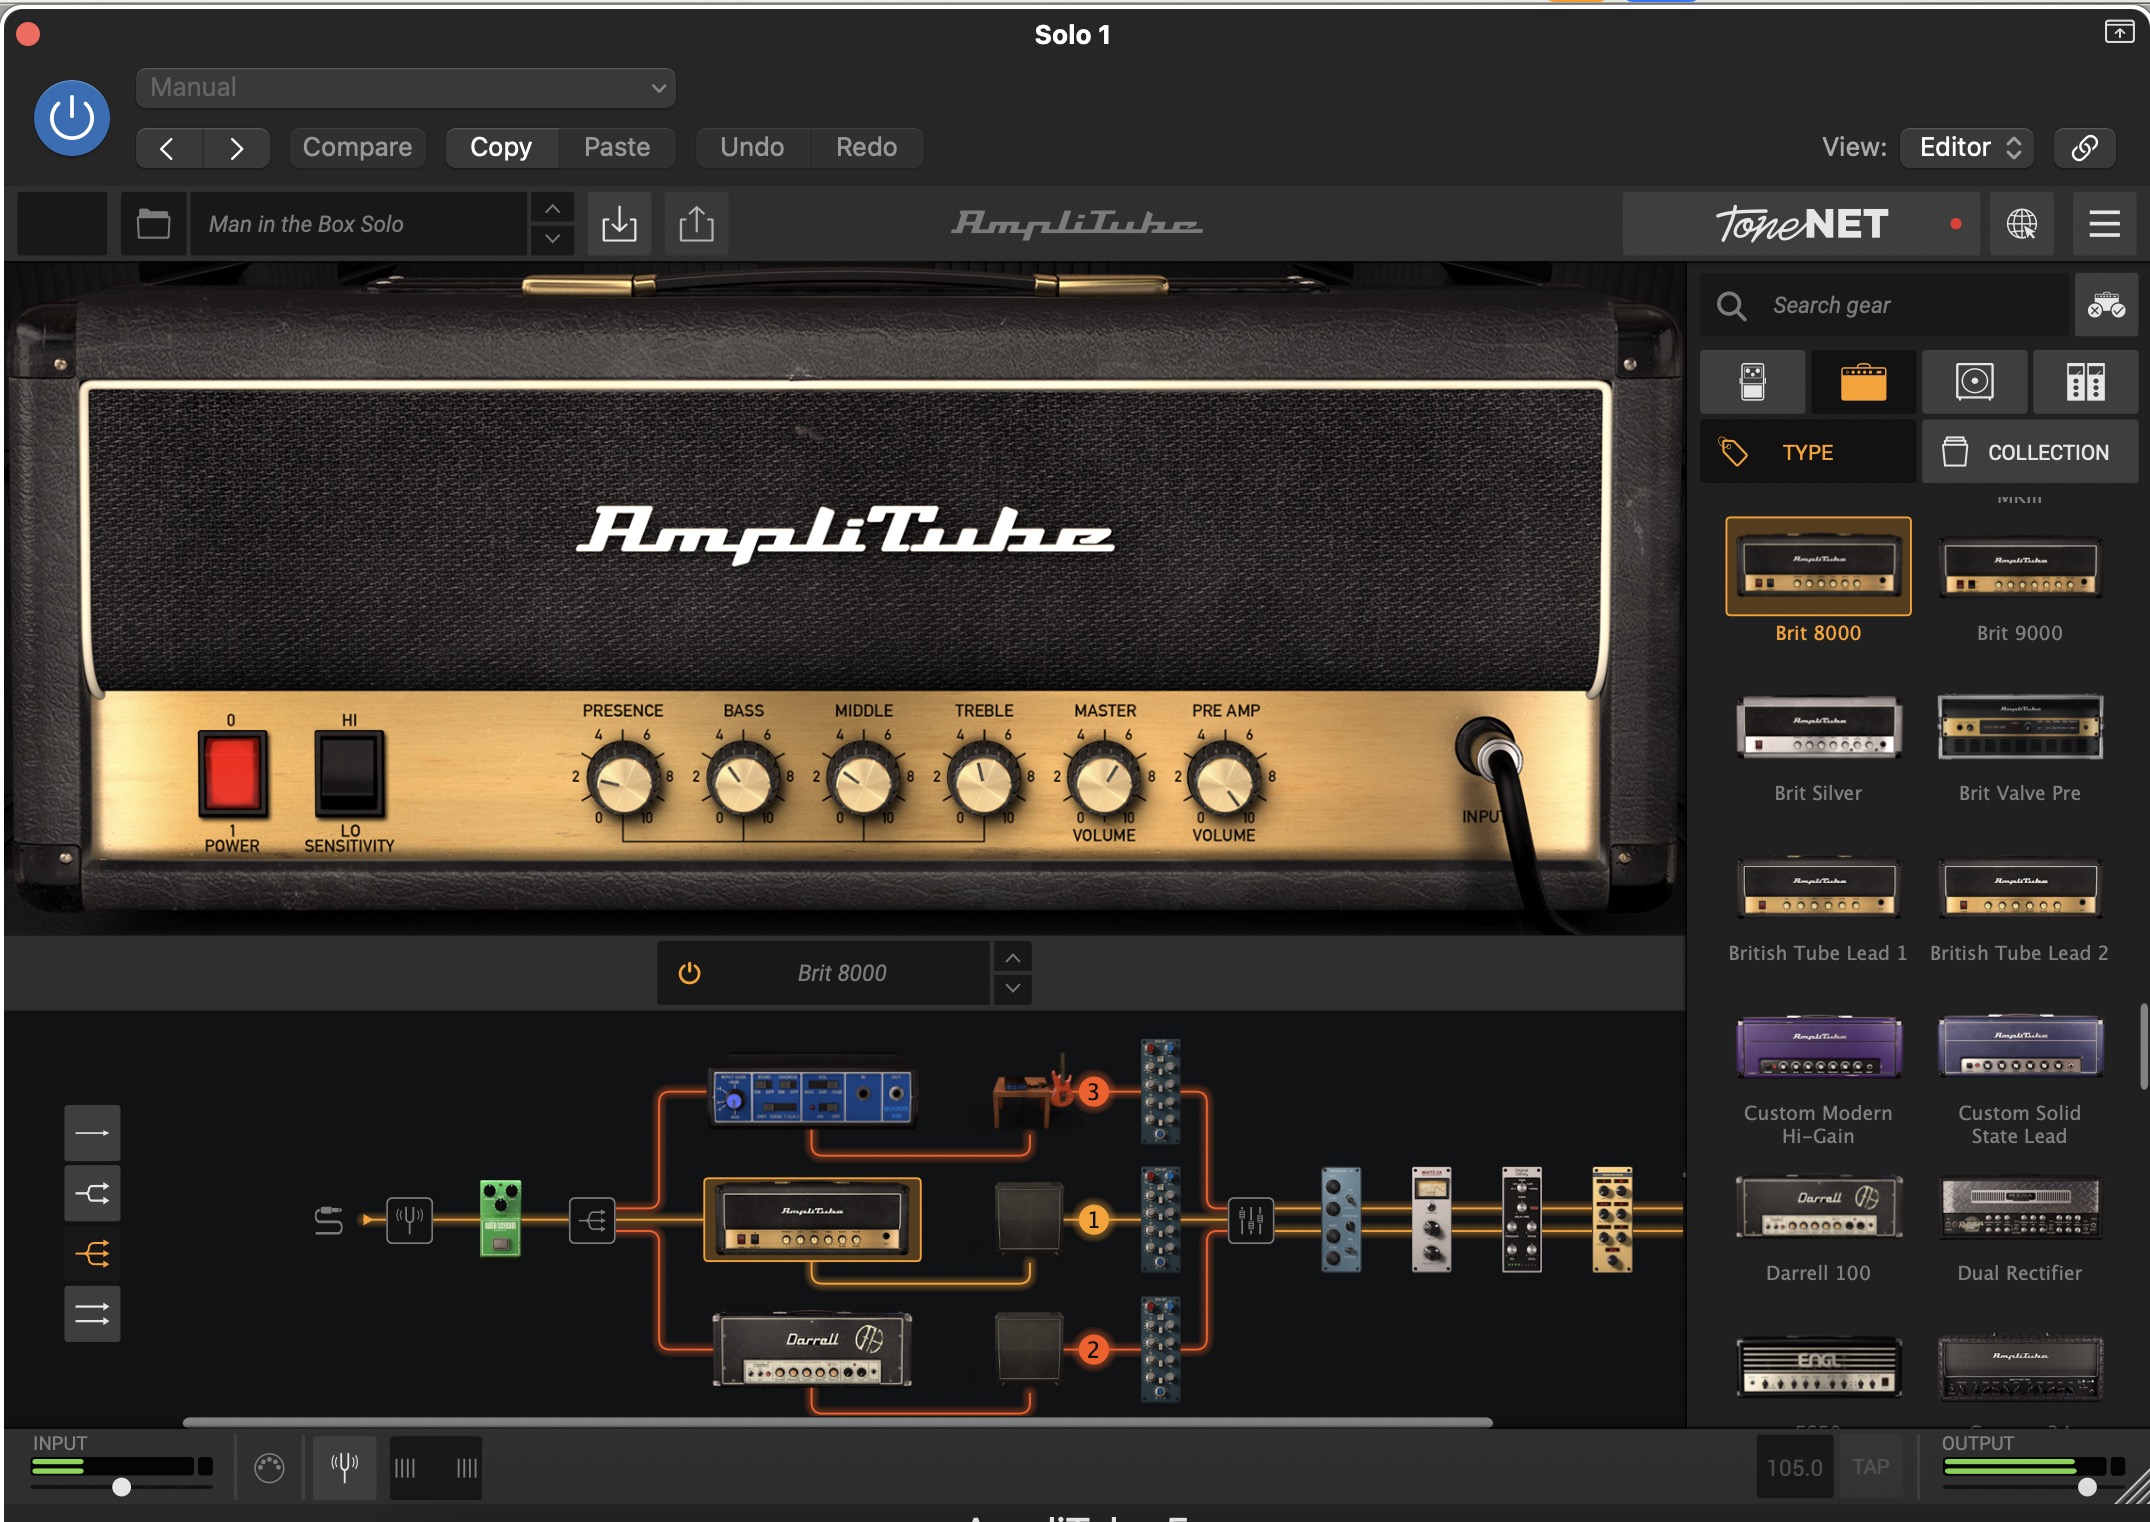The height and width of the screenshot is (1522, 2150).
Task: Select the single serial chain routing icon
Action: (92, 1133)
